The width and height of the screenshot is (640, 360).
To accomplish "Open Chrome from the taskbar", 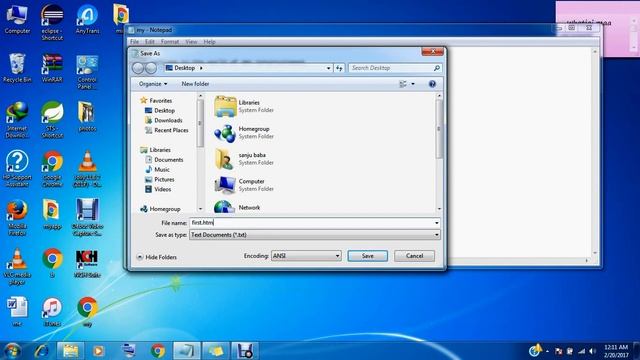I will point(158,351).
